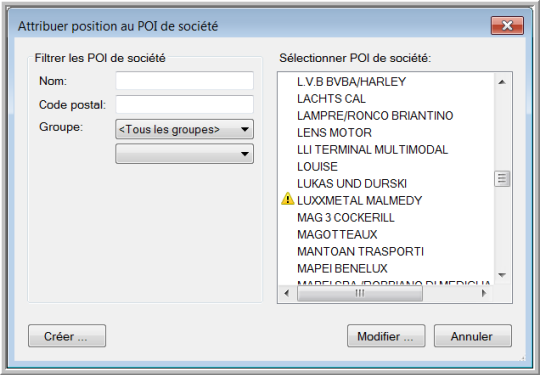Click the list's scroll down arrow
This screenshot has height=375, width=540.
click(502, 275)
